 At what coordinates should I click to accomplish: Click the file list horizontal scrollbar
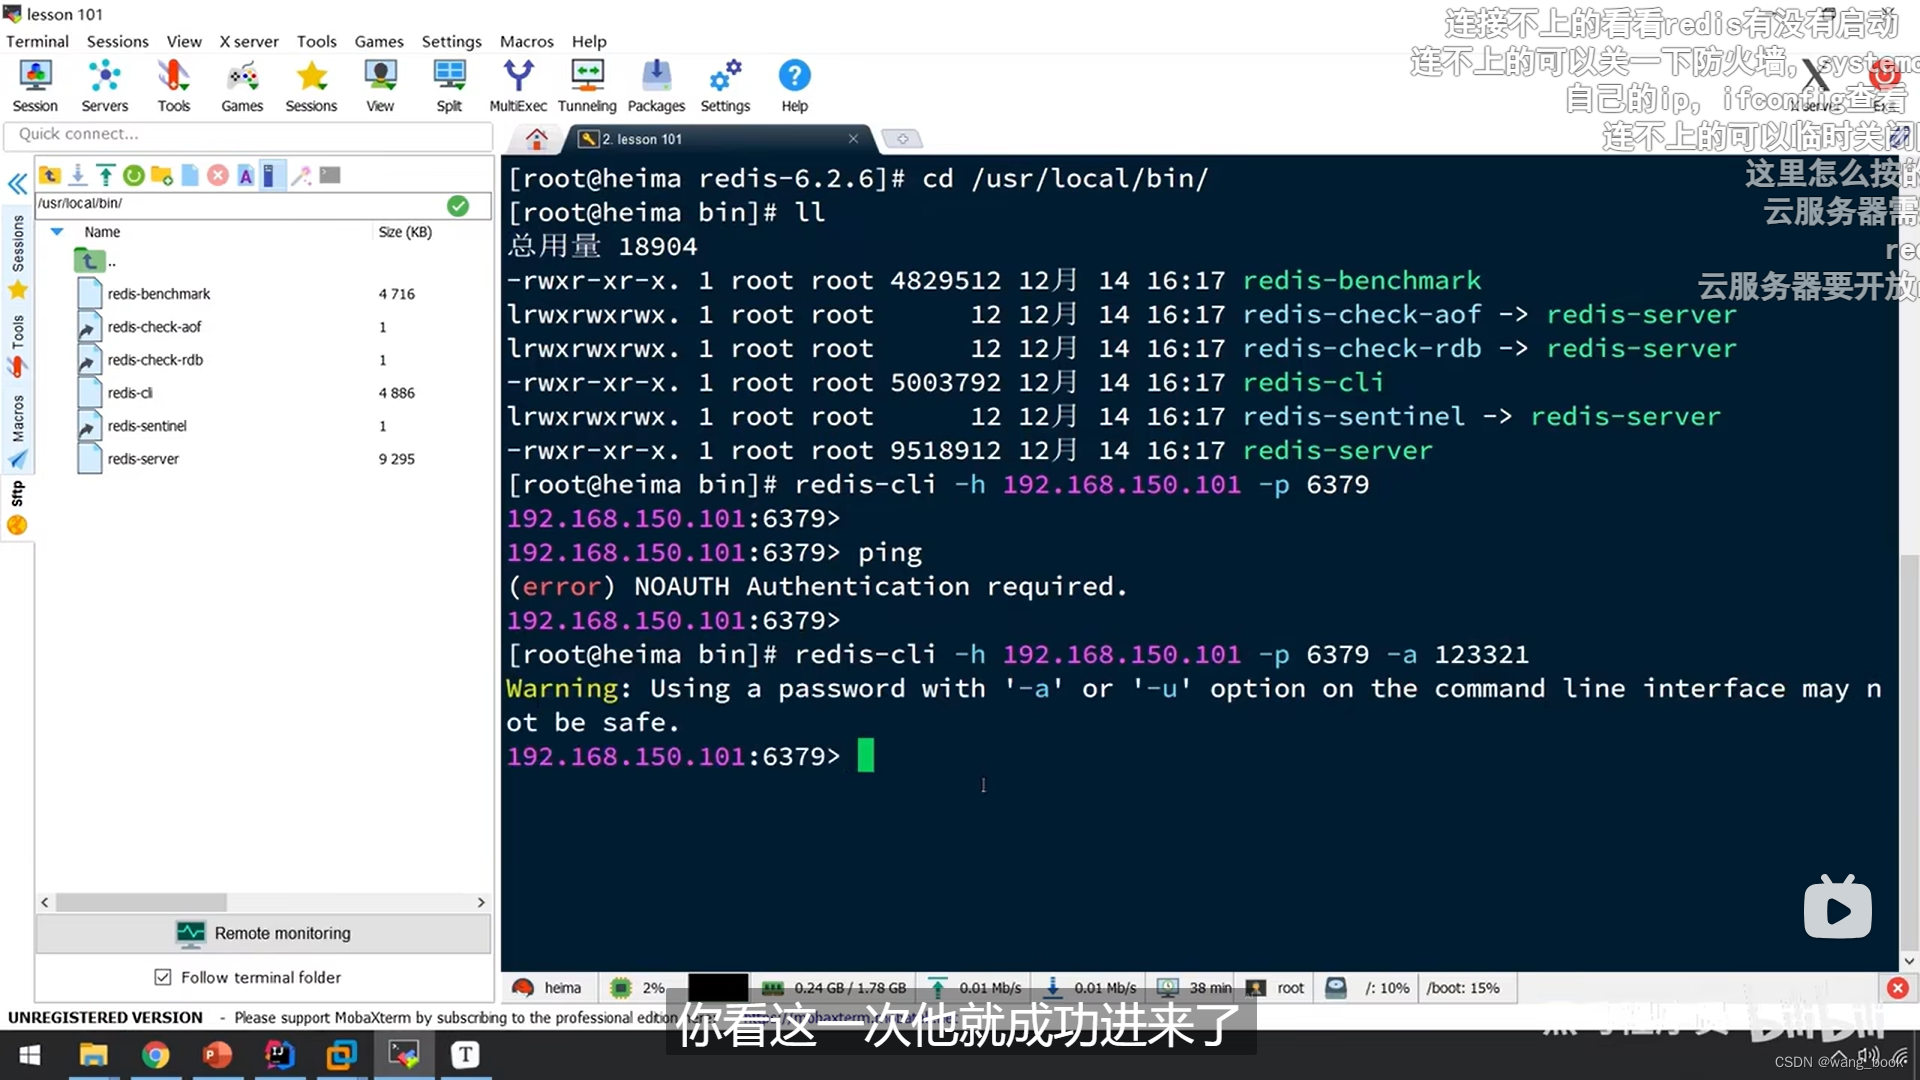(x=142, y=902)
